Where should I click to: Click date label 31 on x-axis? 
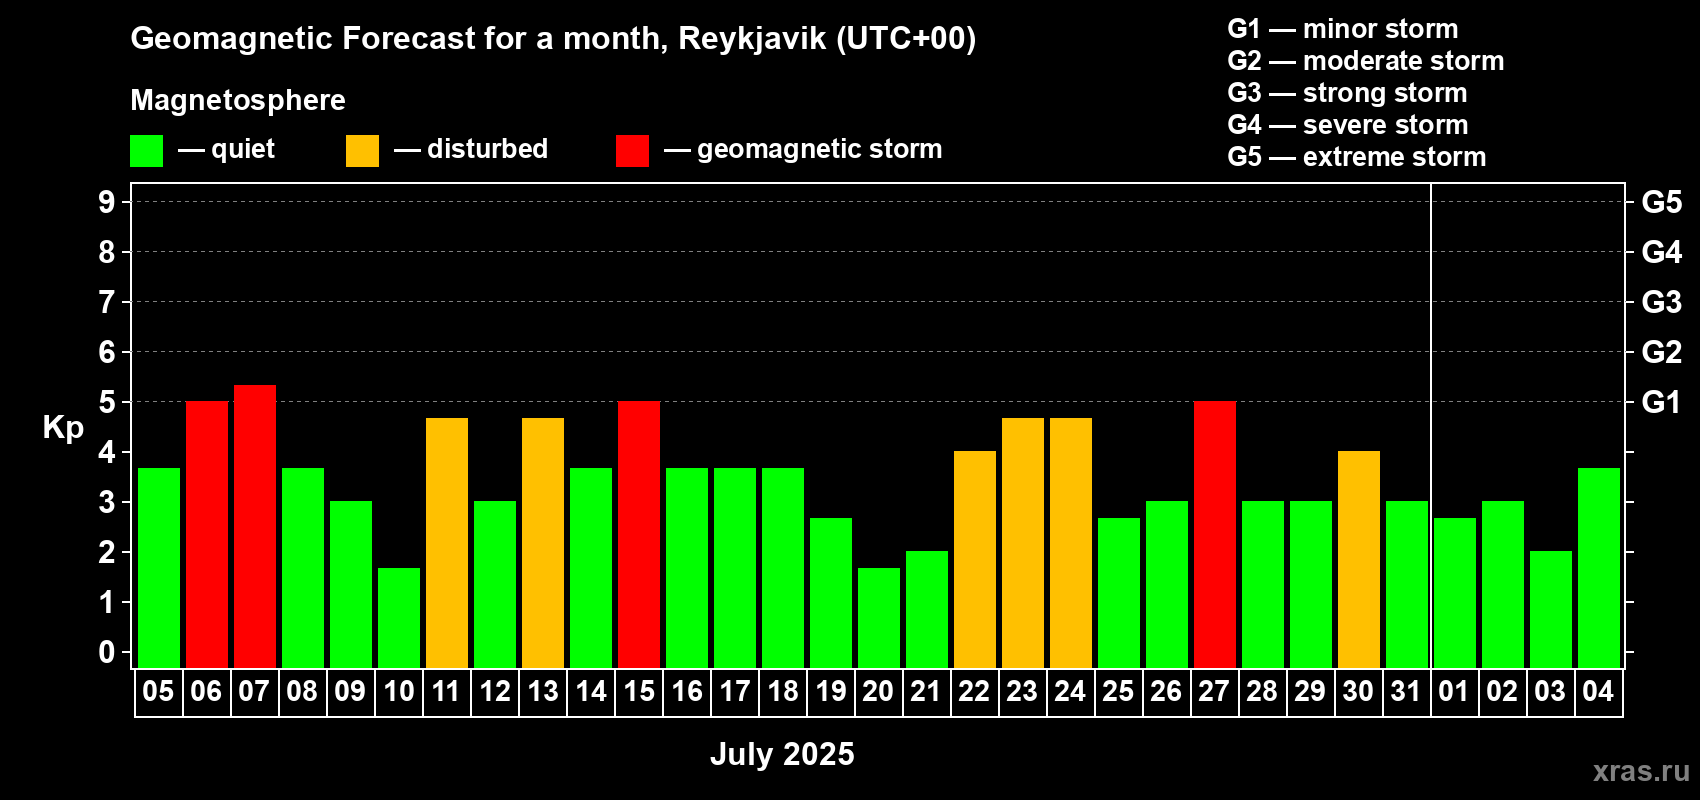pyautogui.click(x=1406, y=691)
